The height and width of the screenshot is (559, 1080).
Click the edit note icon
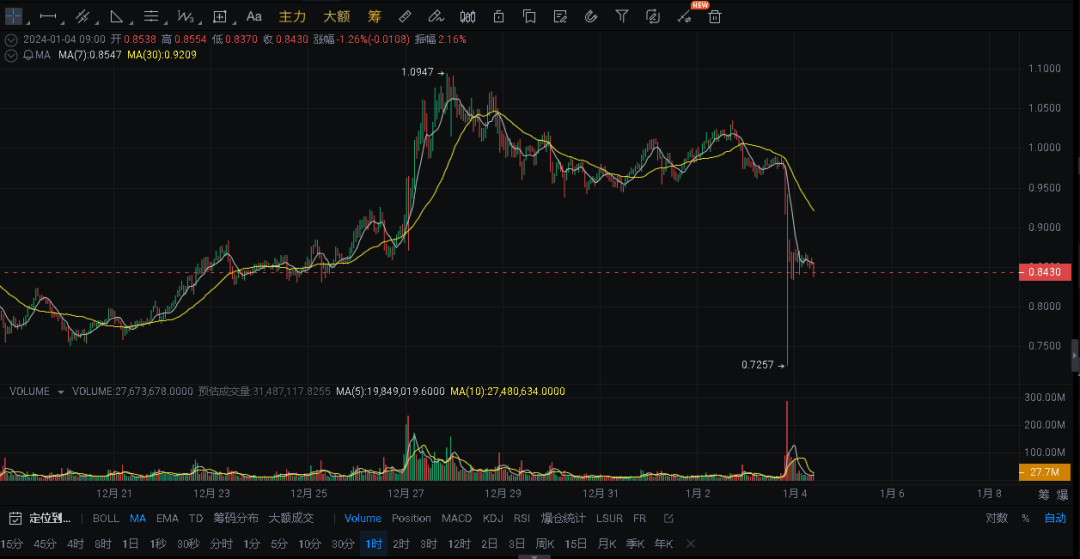[561, 16]
